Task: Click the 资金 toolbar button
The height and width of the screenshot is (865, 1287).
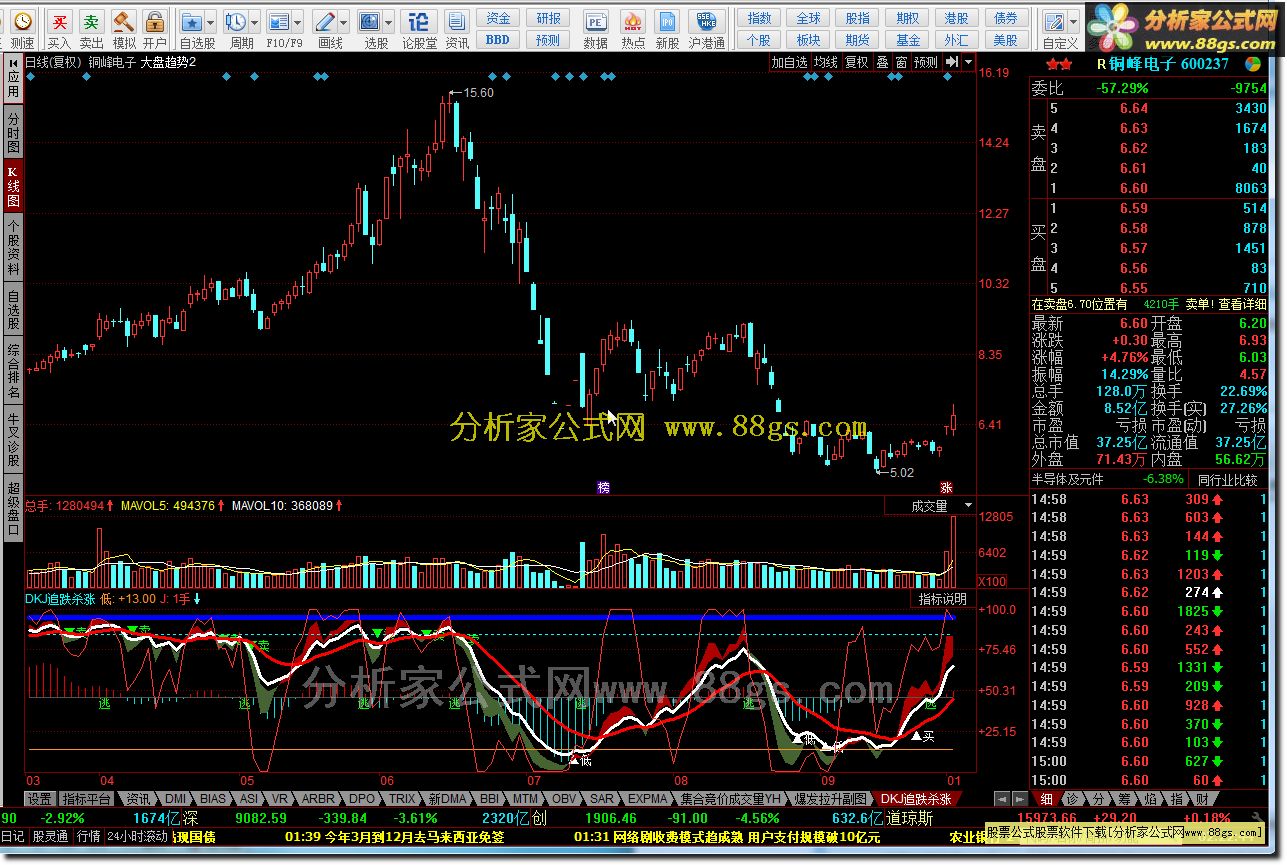Action: (498, 18)
